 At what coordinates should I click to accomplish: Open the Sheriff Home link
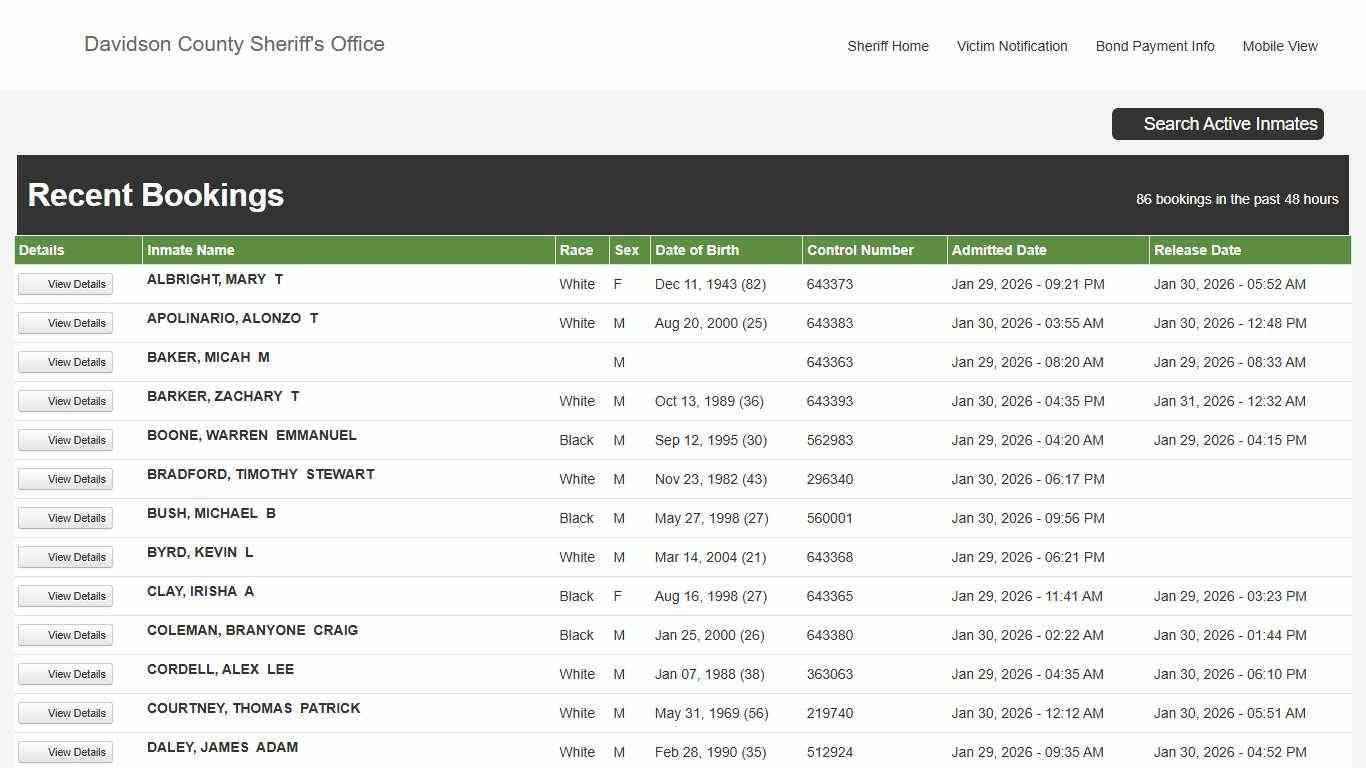(x=887, y=46)
